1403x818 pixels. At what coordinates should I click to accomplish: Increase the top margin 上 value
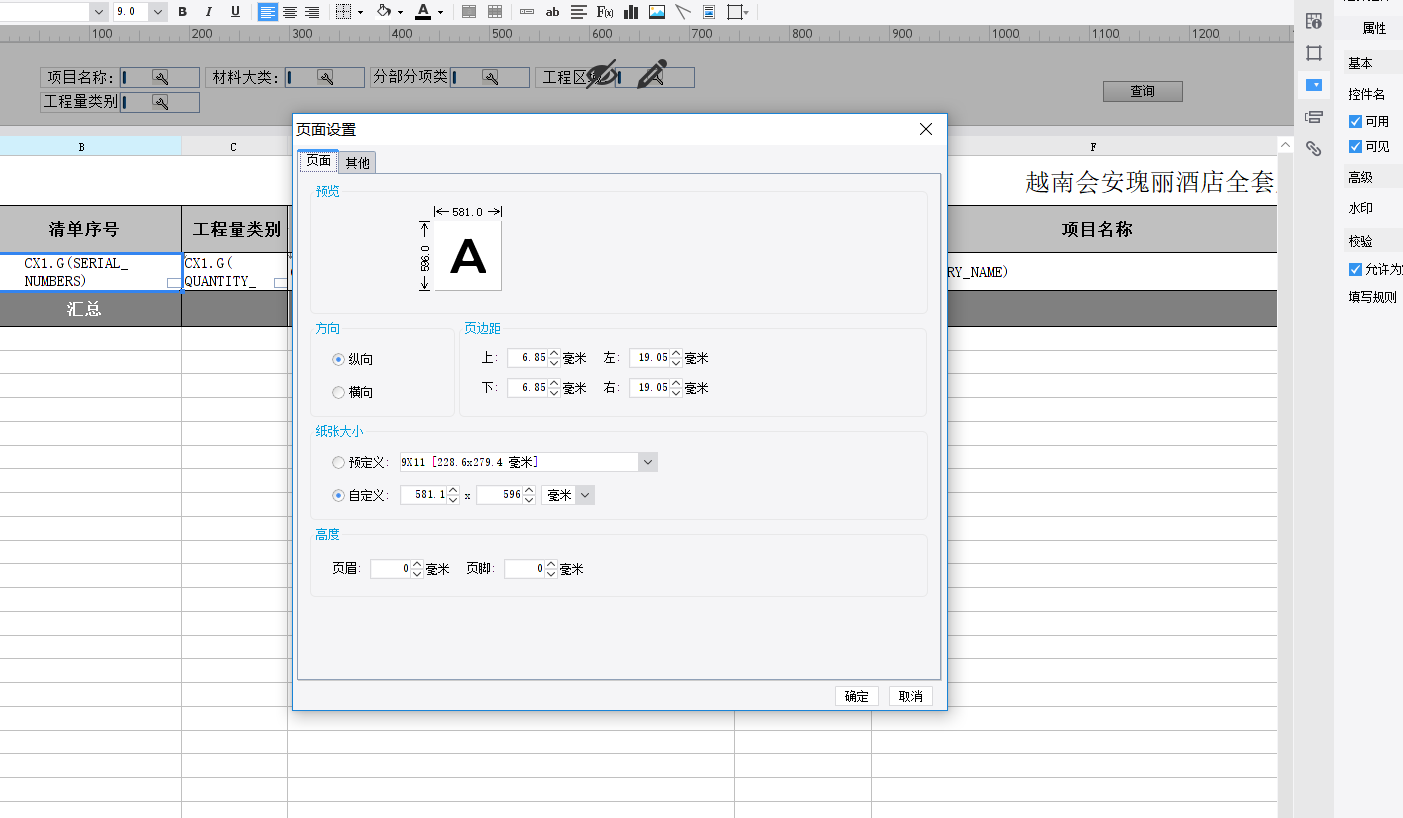tap(554, 354)
